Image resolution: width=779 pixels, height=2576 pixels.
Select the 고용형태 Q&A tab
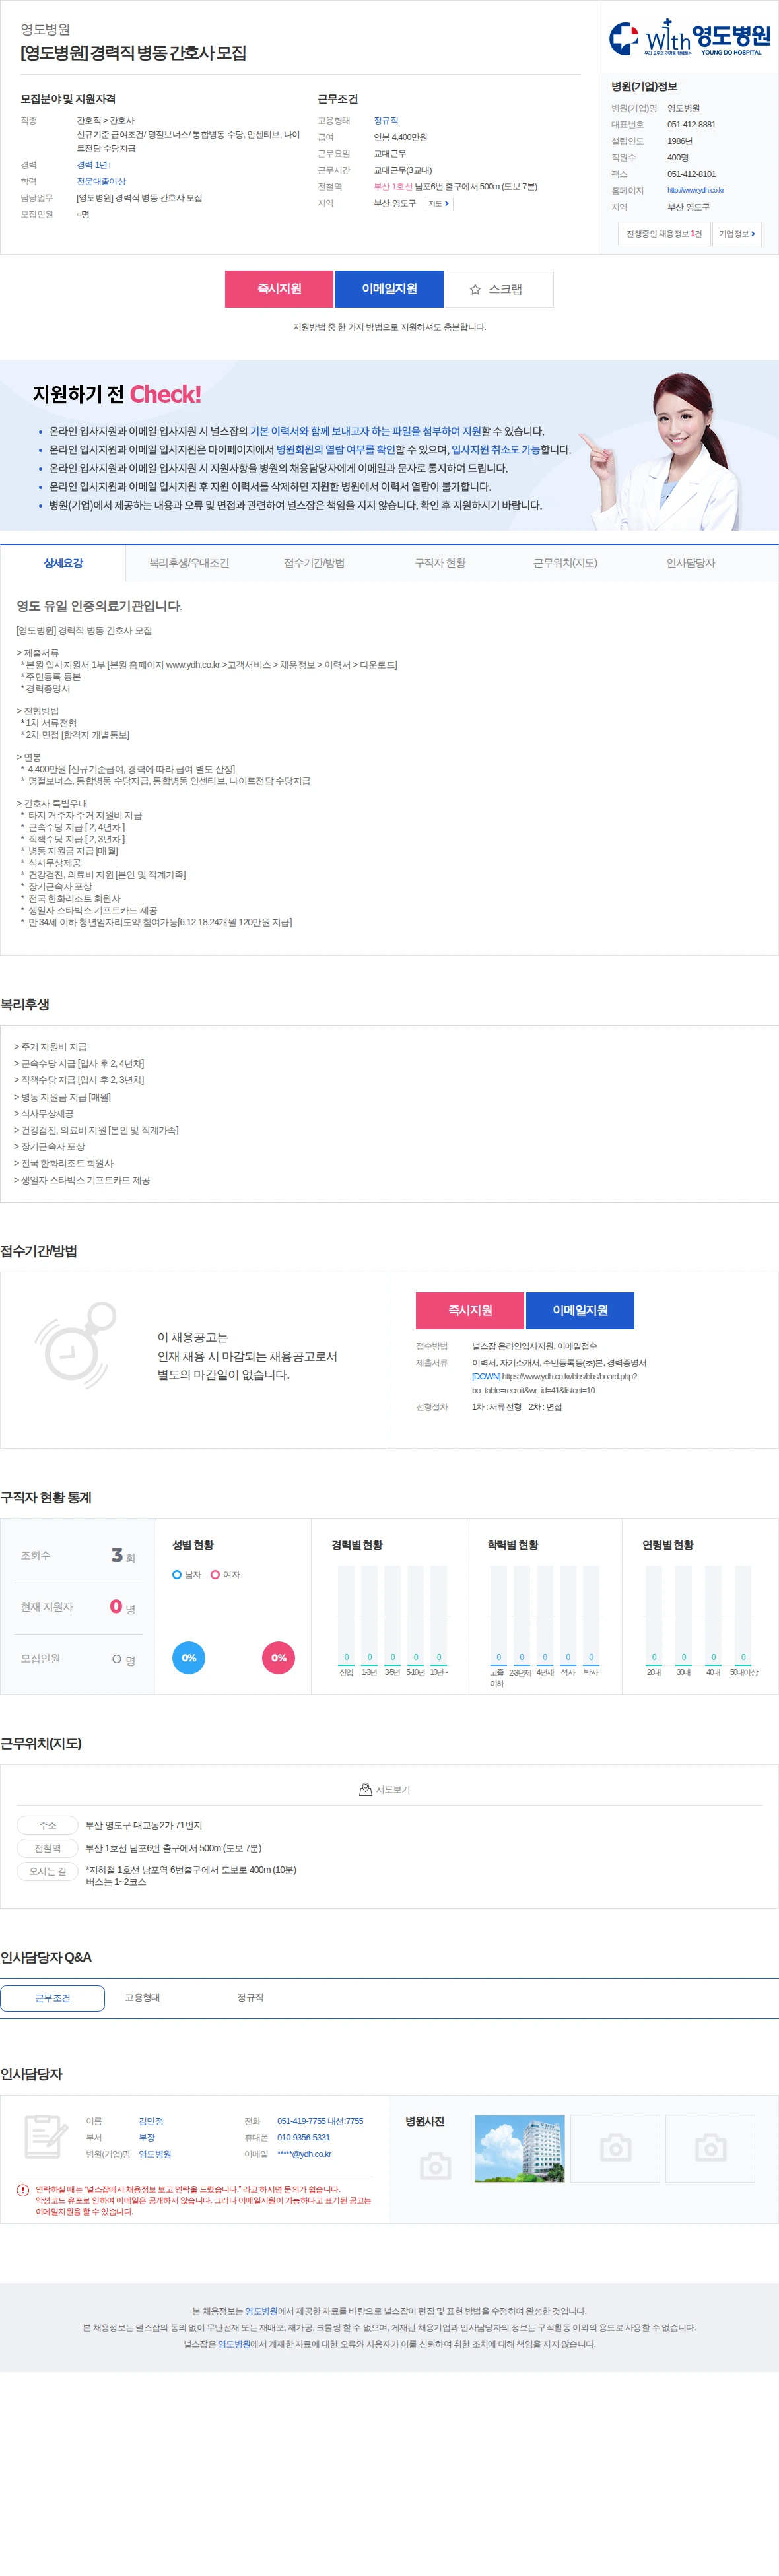click(x=142, y=1998)
